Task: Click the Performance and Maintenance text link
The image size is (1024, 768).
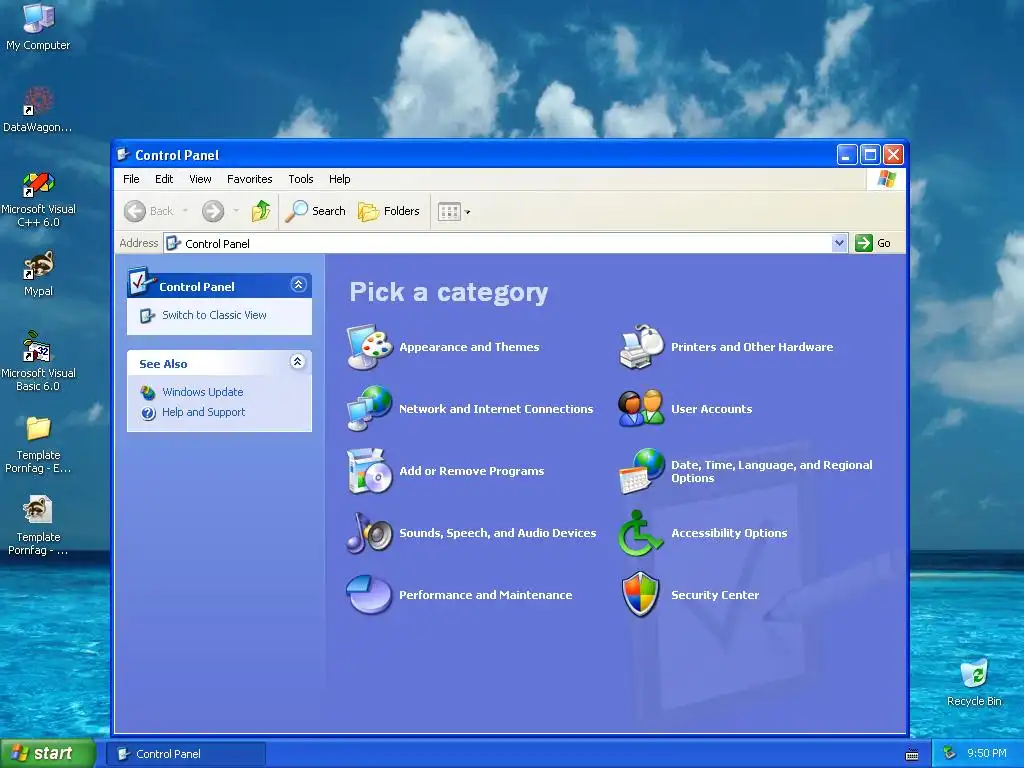Action: (x=485, y=595)
